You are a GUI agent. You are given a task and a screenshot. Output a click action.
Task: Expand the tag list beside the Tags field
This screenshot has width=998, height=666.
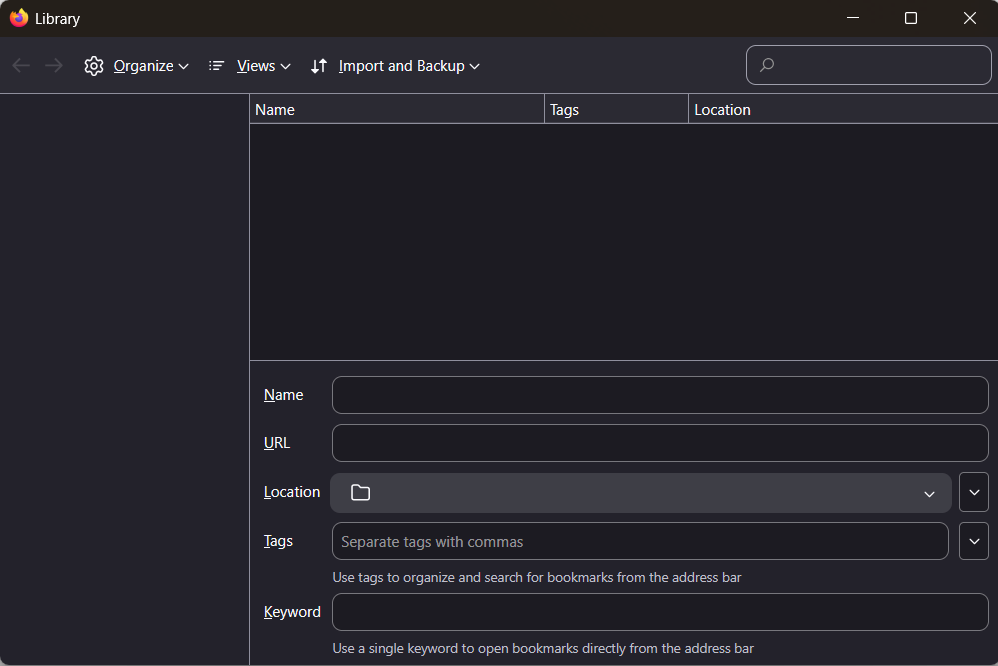coord(974,541)
